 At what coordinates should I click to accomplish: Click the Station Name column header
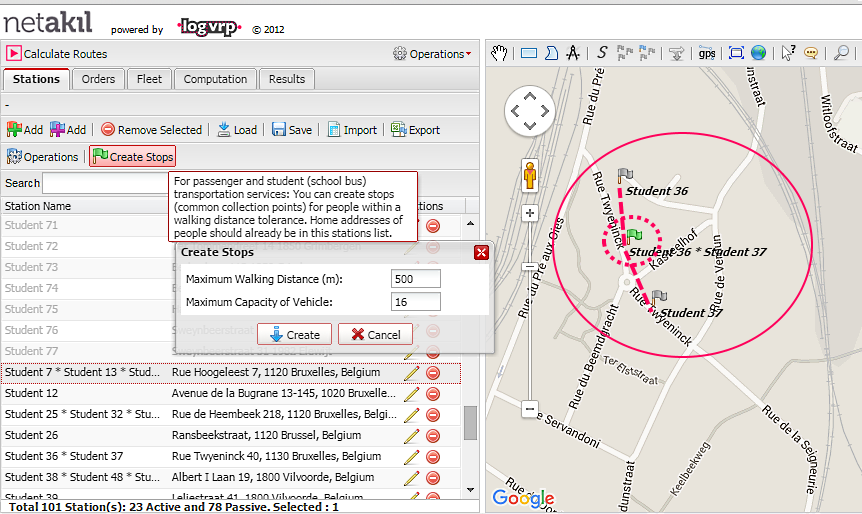pos(38,206)
